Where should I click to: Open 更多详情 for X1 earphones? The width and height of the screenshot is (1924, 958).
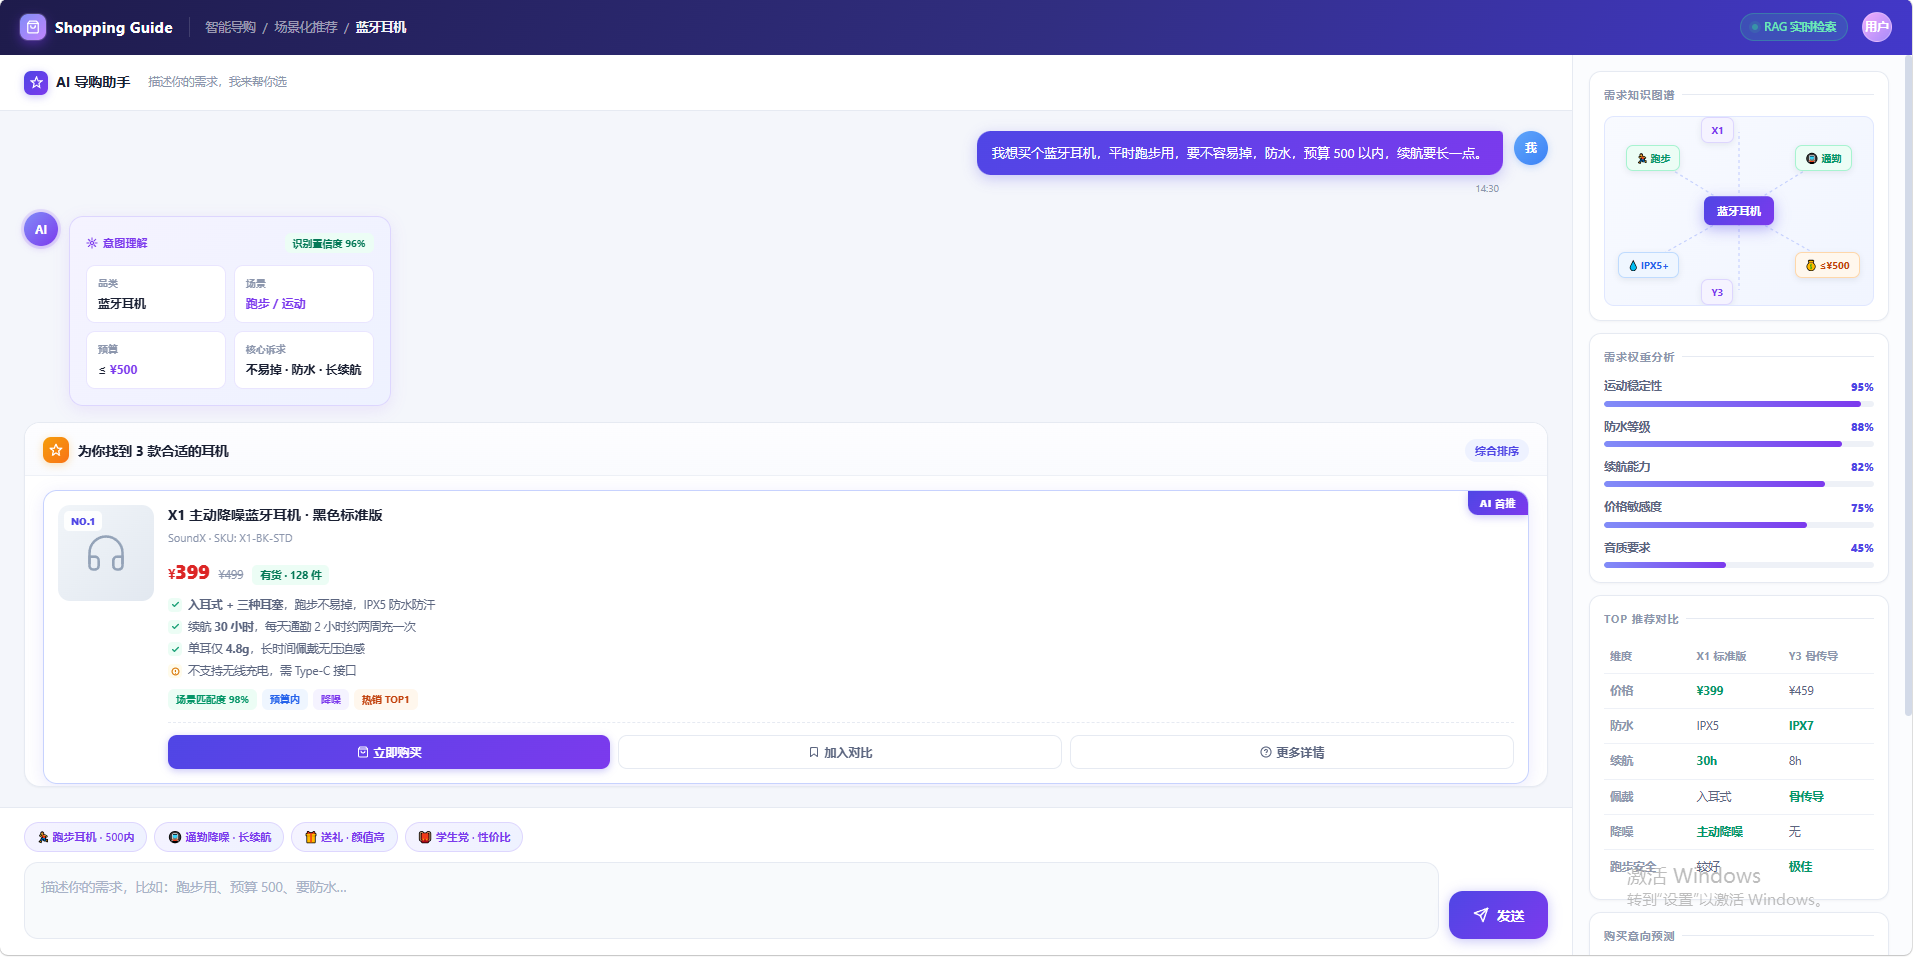1291,752
